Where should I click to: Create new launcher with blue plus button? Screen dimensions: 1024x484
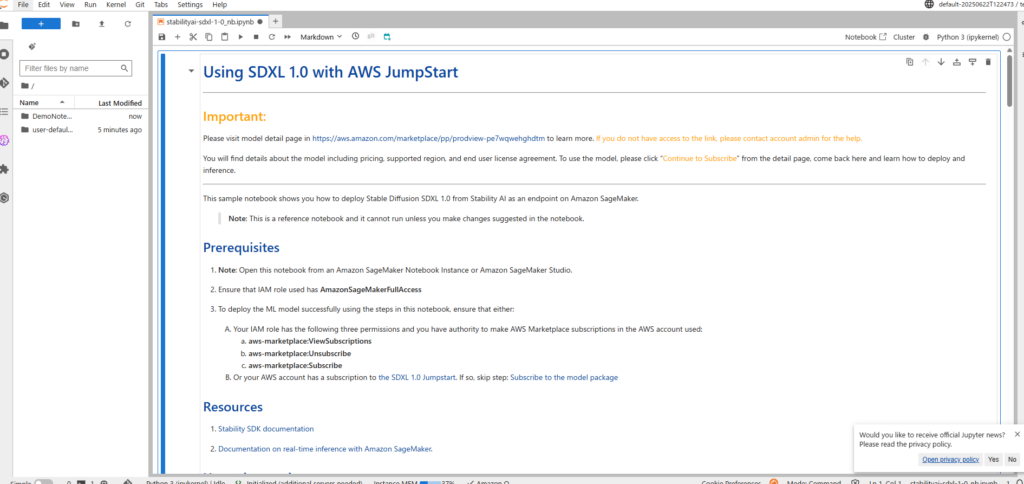click(41, 24)
